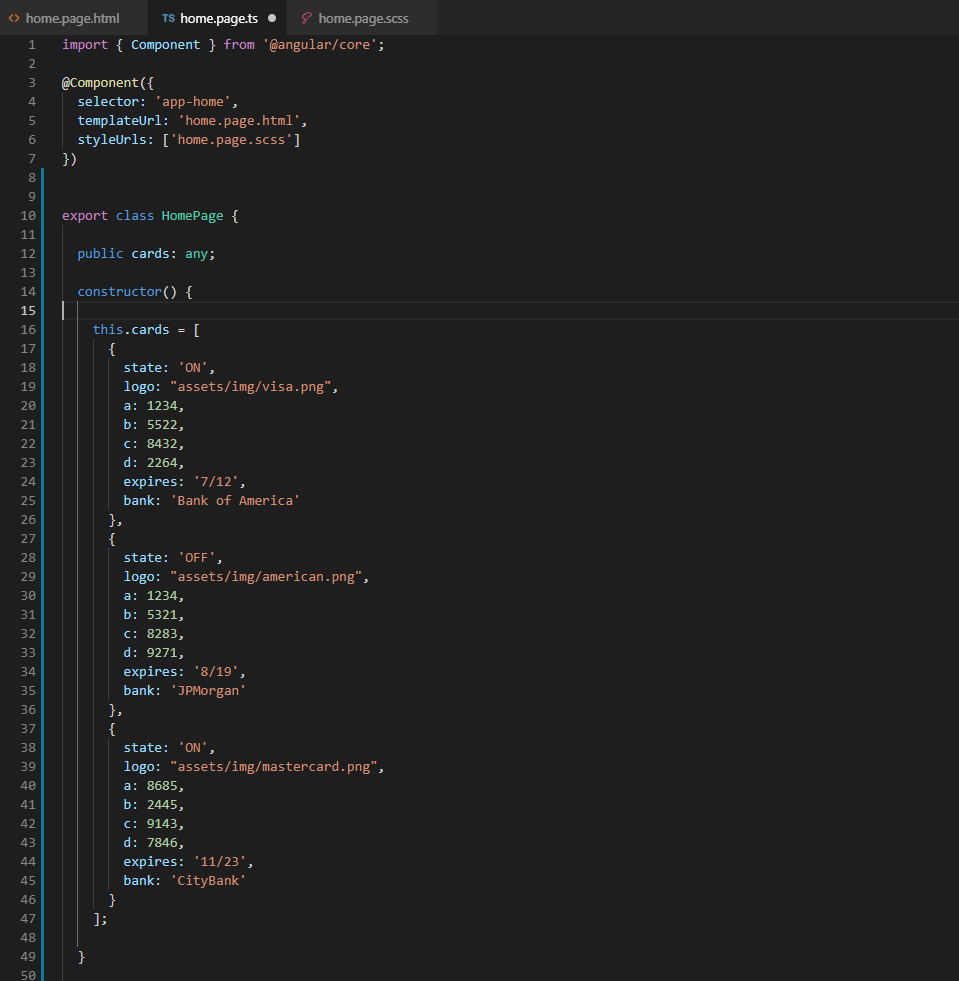
Task: Click the state 'OFF' value
Action: [196, 557]
